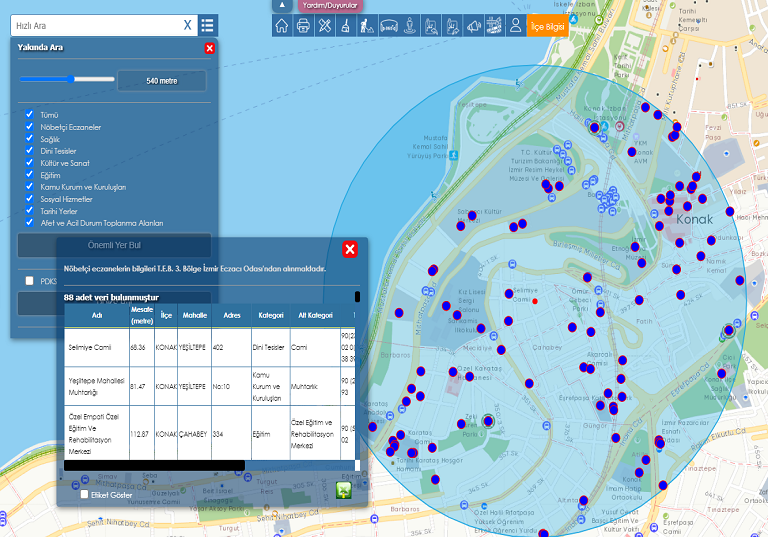Enable the Etiket Göster checkbox

pyautogui.click(x=84, y=493)
